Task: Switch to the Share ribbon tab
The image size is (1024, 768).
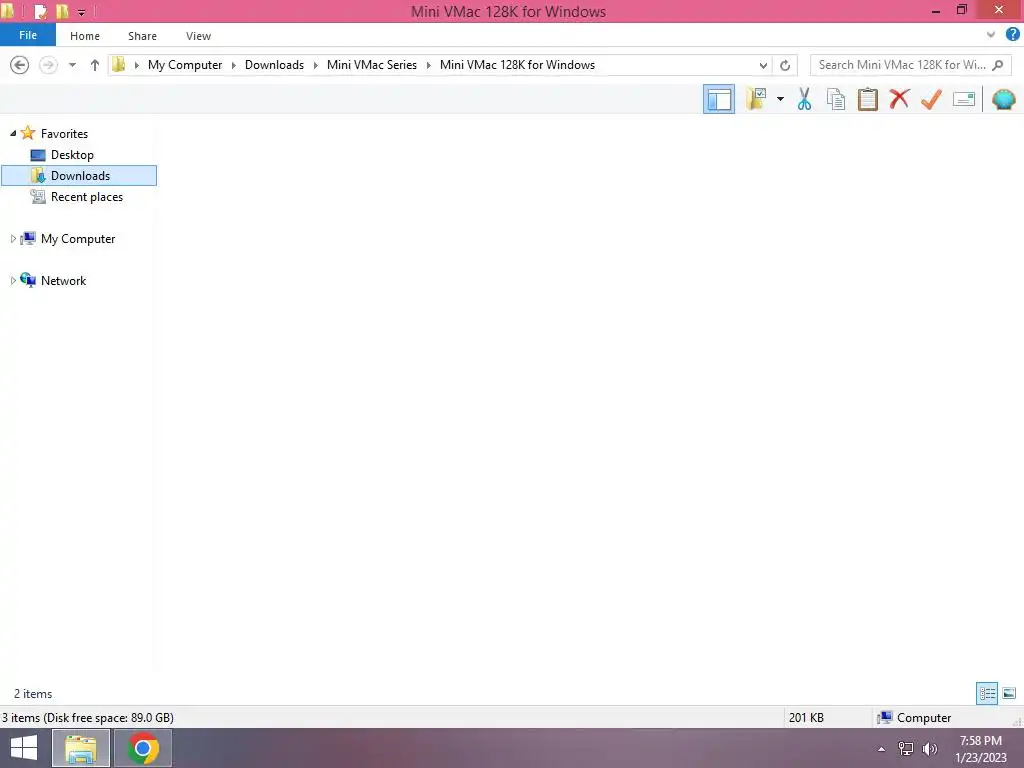Action: point(142,36)
